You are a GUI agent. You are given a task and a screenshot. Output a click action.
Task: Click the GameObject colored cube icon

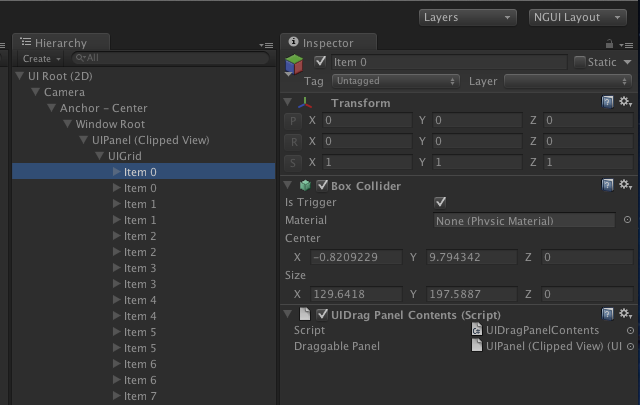(294, 65)
